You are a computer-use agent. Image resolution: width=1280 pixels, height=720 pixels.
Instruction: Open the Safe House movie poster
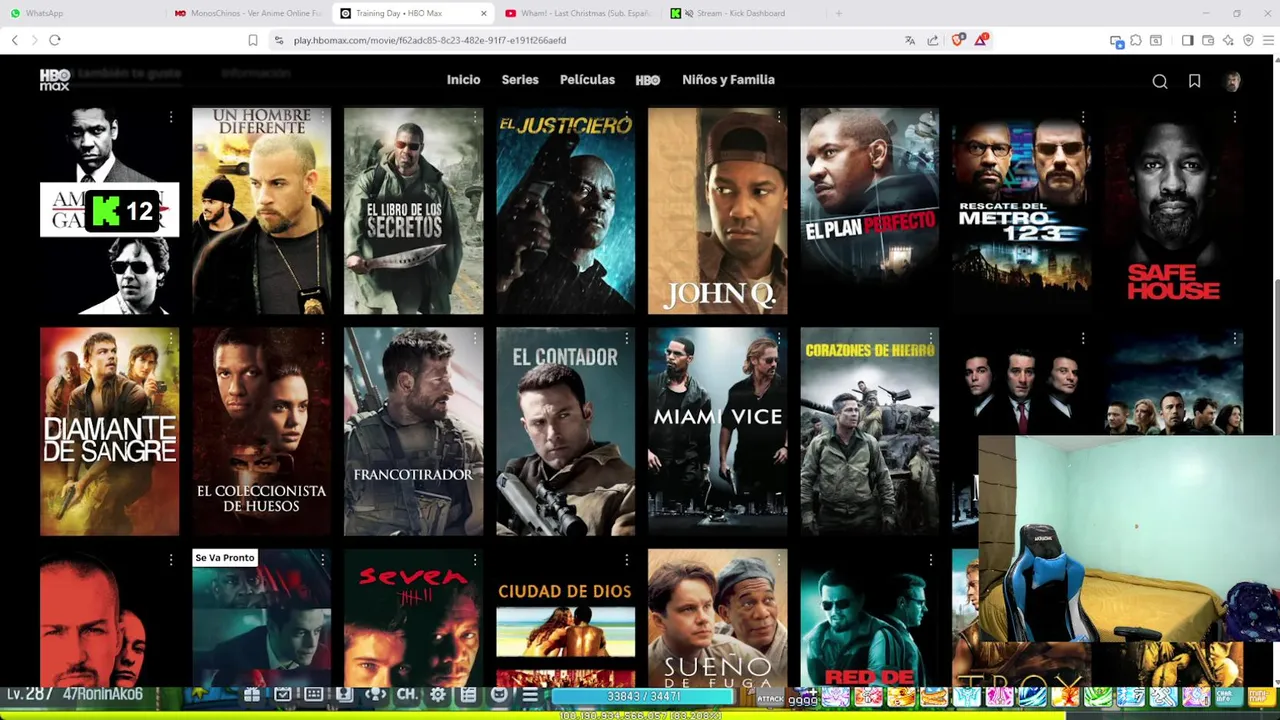[1173, 211]
